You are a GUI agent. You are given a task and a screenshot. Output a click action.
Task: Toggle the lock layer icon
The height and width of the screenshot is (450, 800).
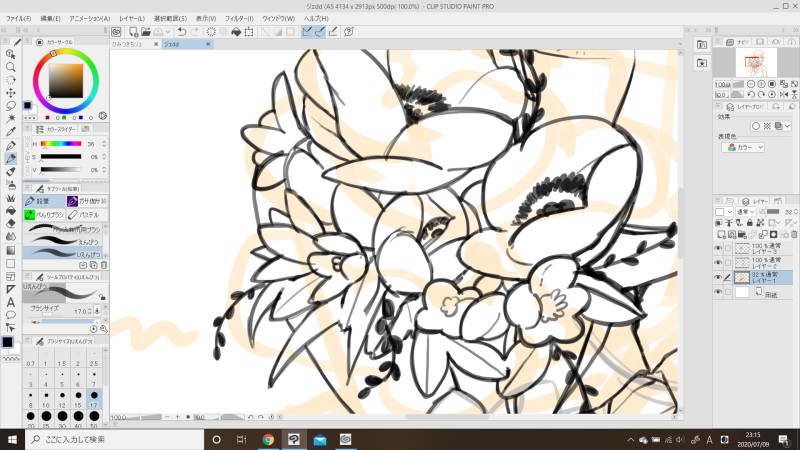(749, 223)
